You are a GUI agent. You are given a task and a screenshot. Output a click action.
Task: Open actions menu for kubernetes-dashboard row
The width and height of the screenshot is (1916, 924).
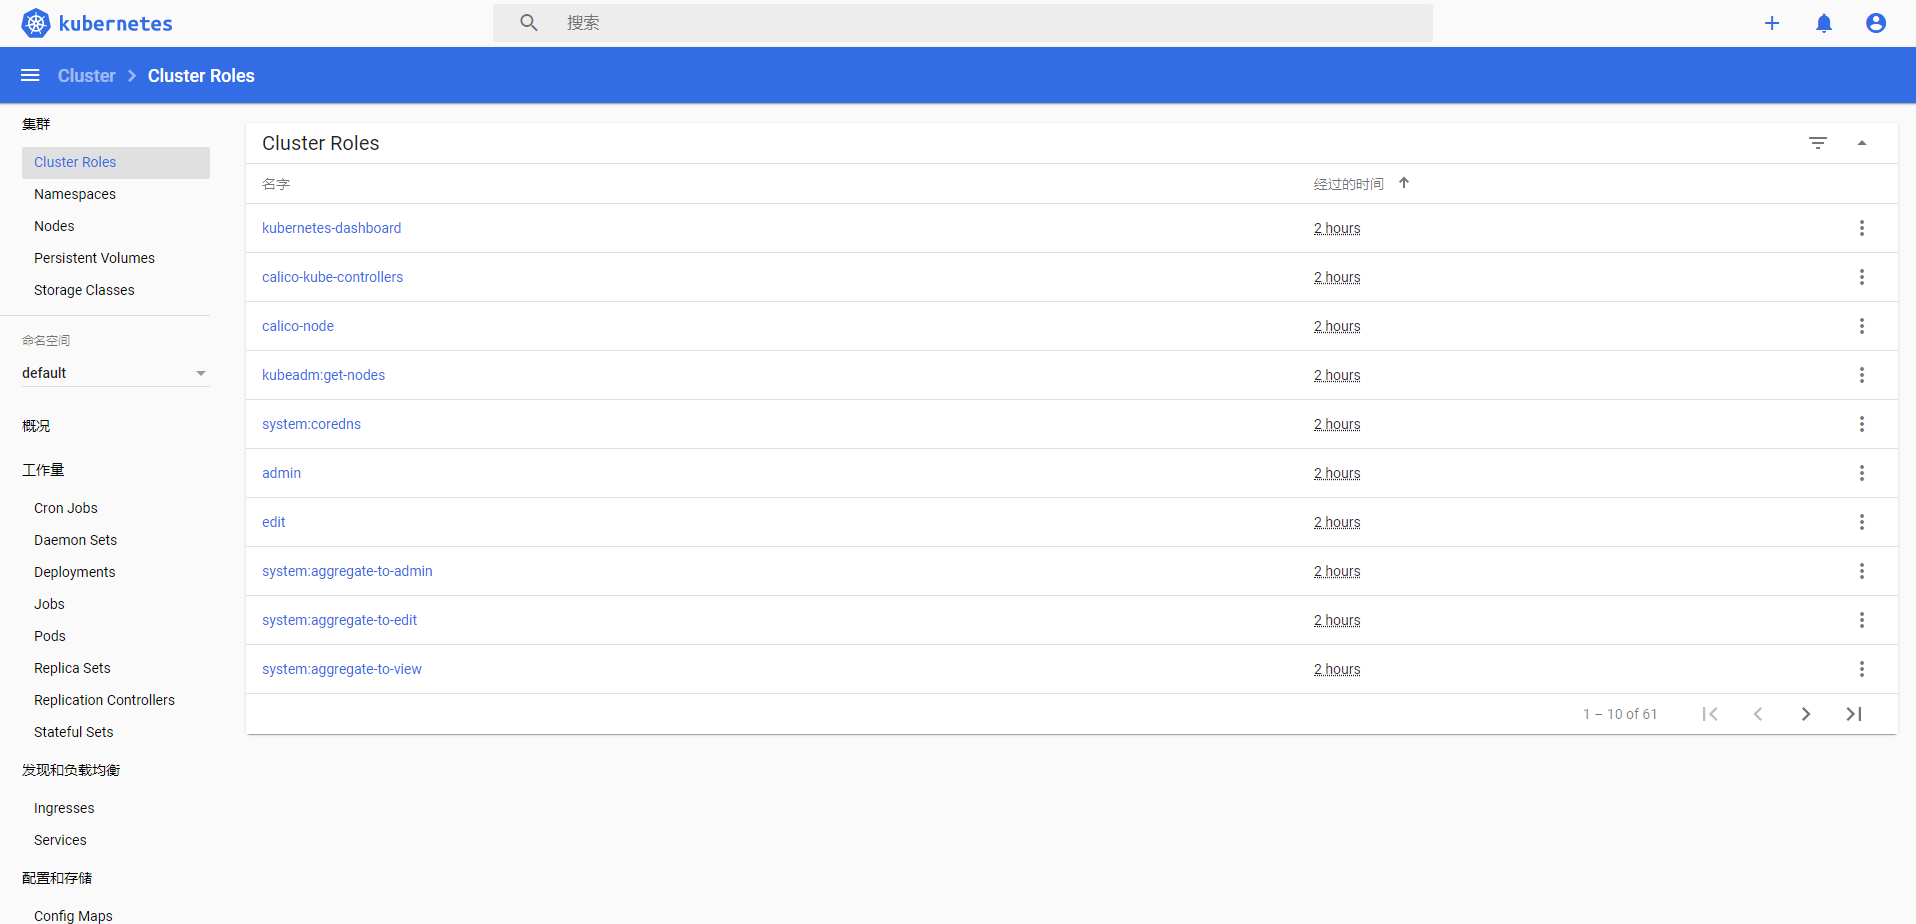tap(1862, 228)
